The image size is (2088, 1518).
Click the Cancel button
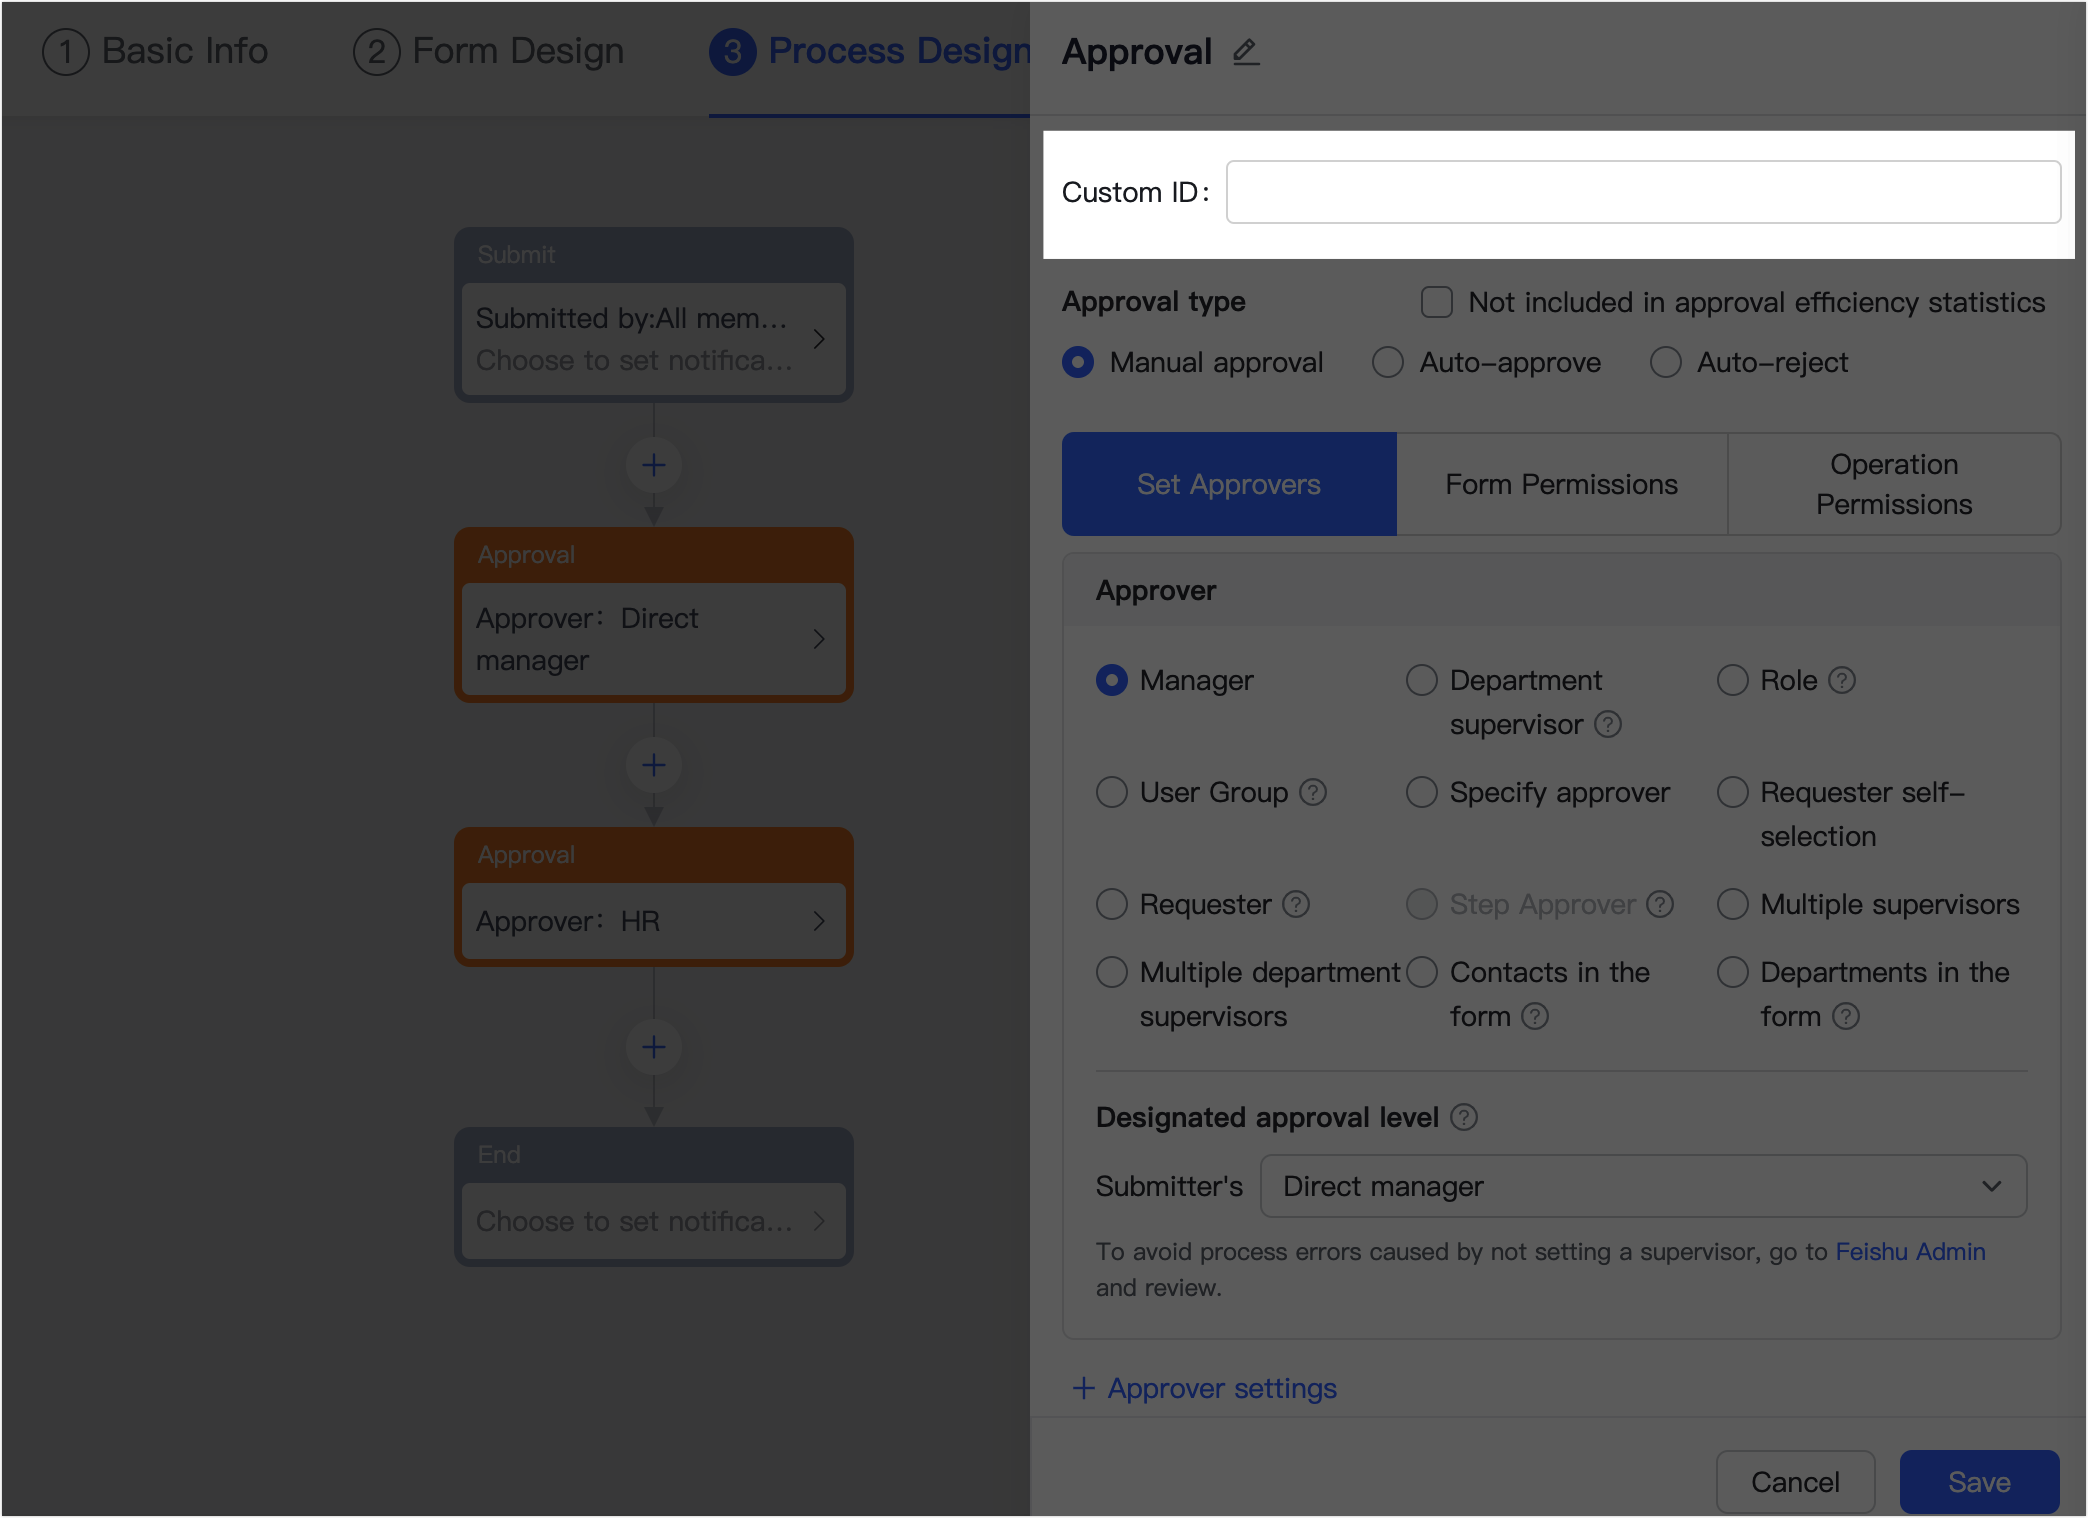click(1795, 1482)
